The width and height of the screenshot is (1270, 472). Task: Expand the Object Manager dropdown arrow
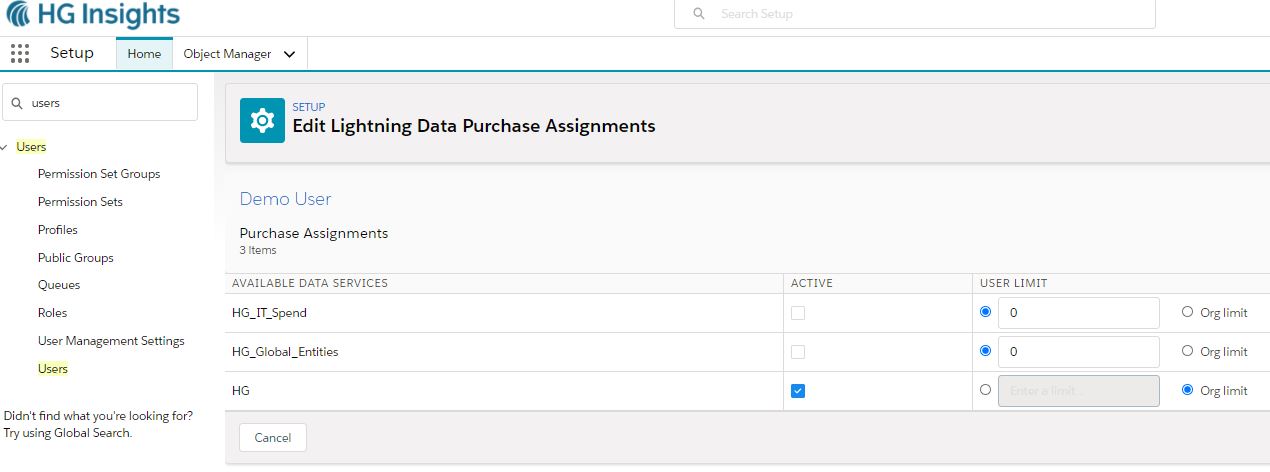point(289,55)
